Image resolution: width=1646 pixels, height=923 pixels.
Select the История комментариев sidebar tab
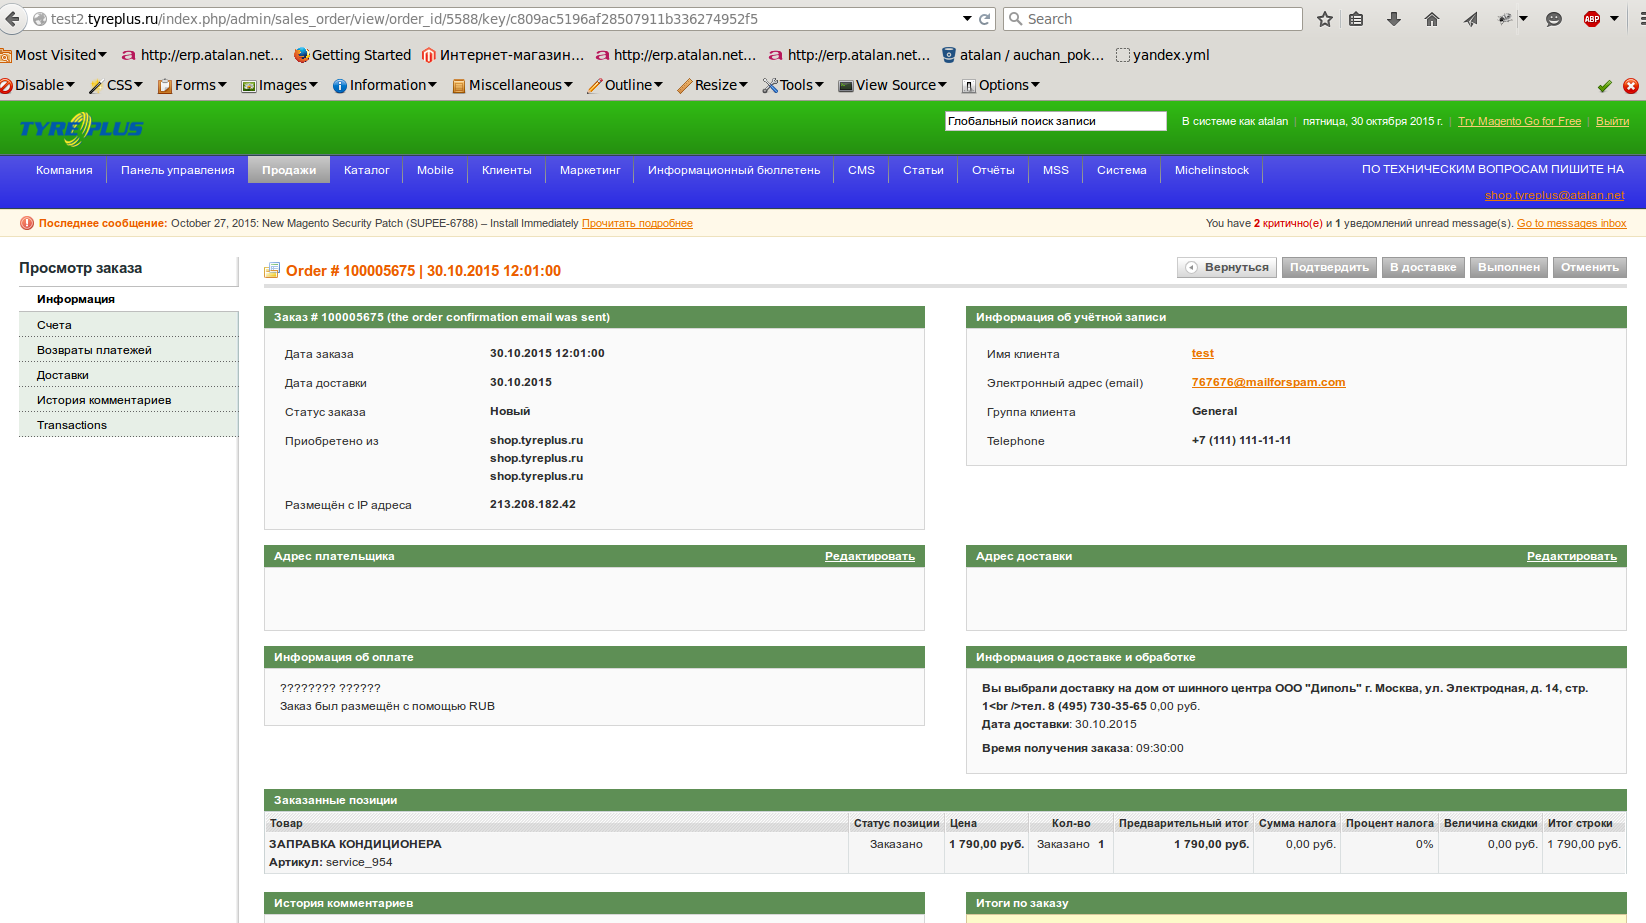pos(128,400)
